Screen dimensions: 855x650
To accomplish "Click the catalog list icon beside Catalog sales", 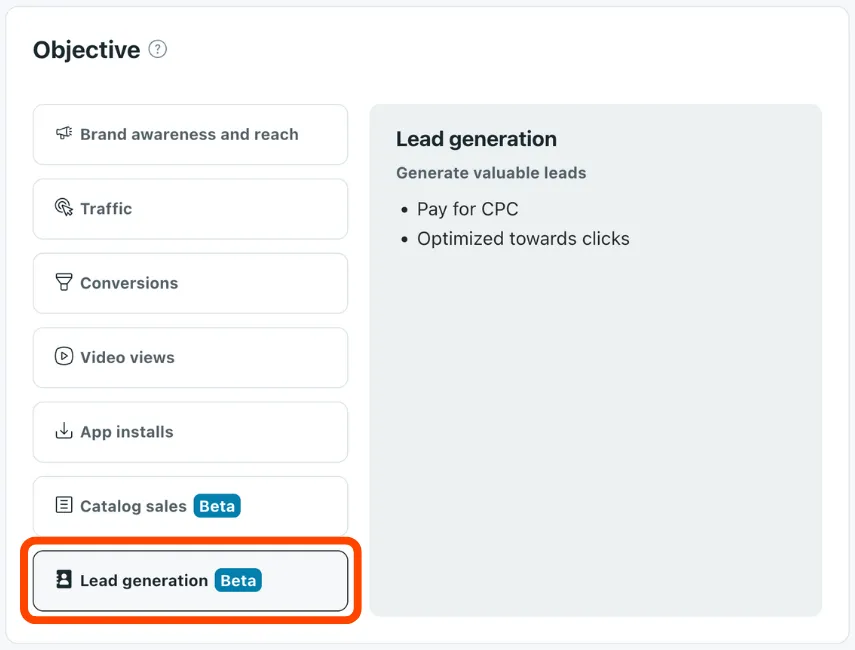I will 64,505.
